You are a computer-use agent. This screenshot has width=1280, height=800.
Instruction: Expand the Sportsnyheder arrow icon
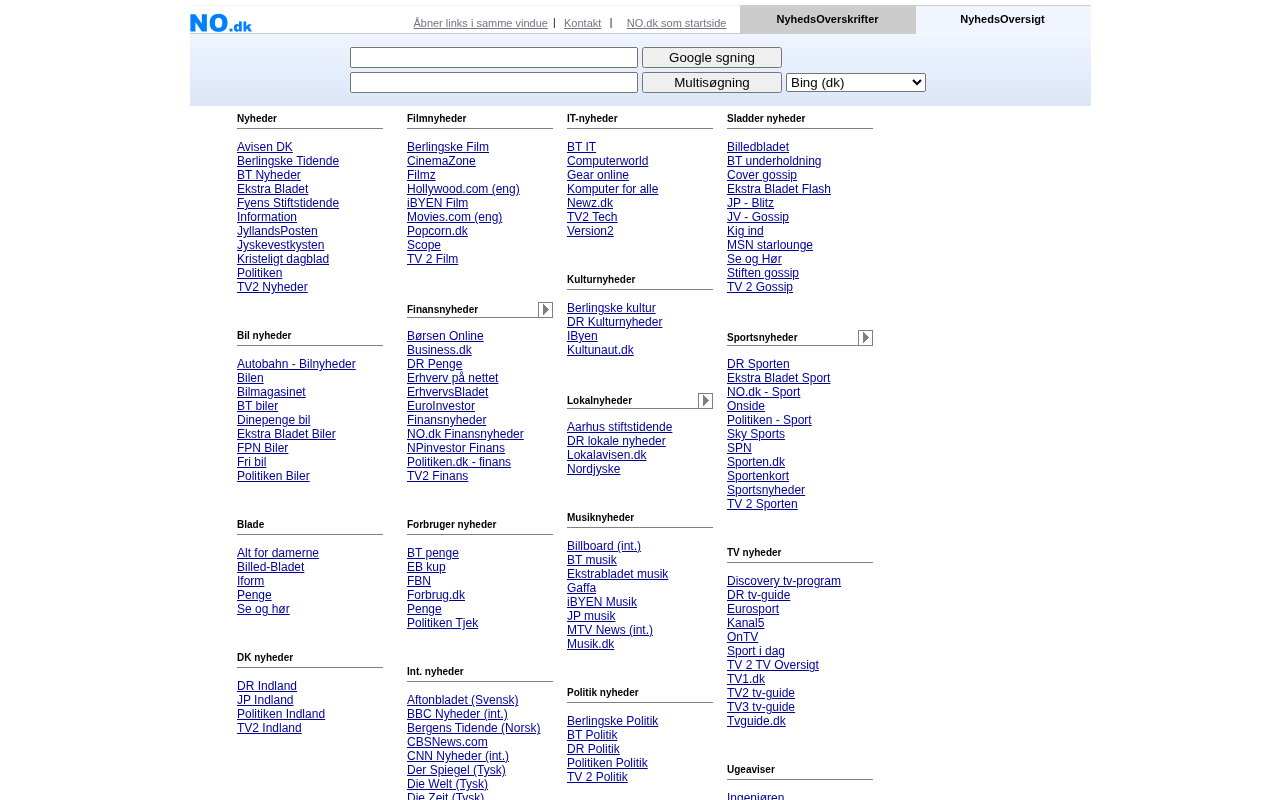(x=865, y=338)
